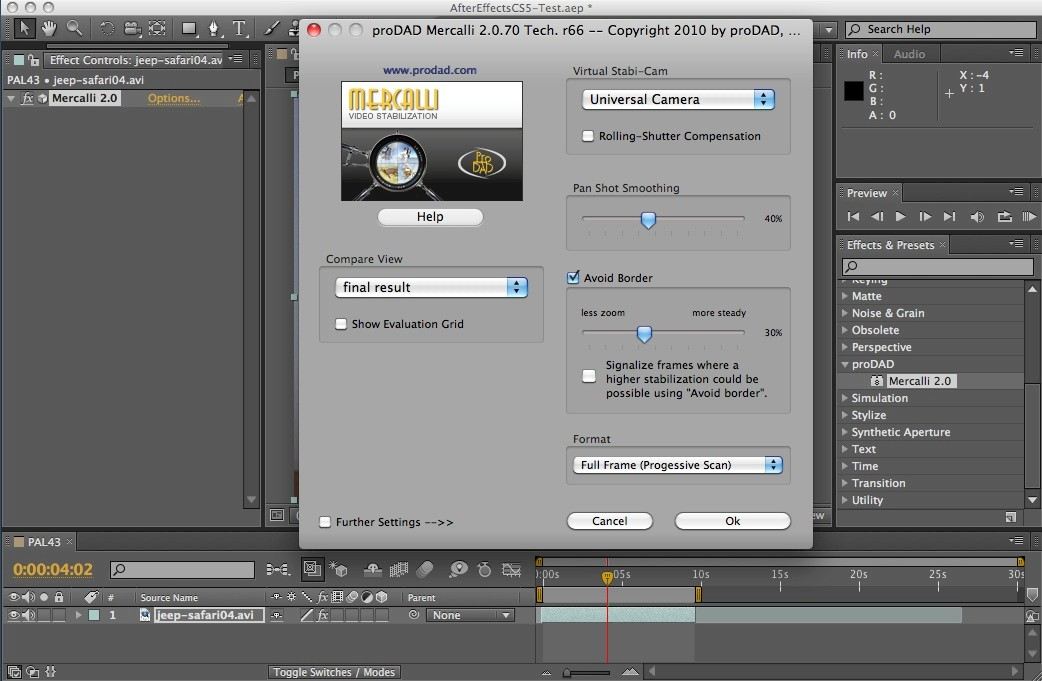
Task: Open the www.prodad.com link
Action: [429, 70]
